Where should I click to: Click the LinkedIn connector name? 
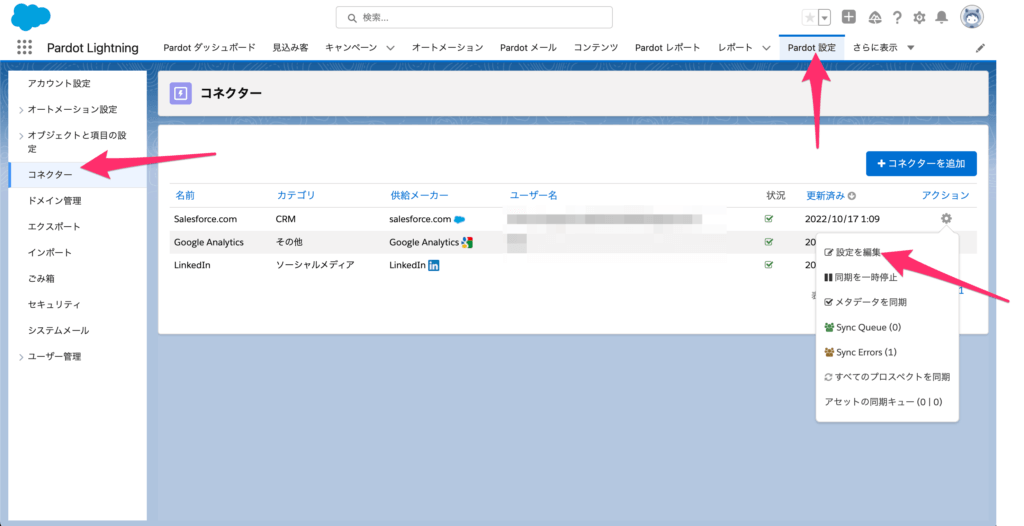tap(192, 265)
